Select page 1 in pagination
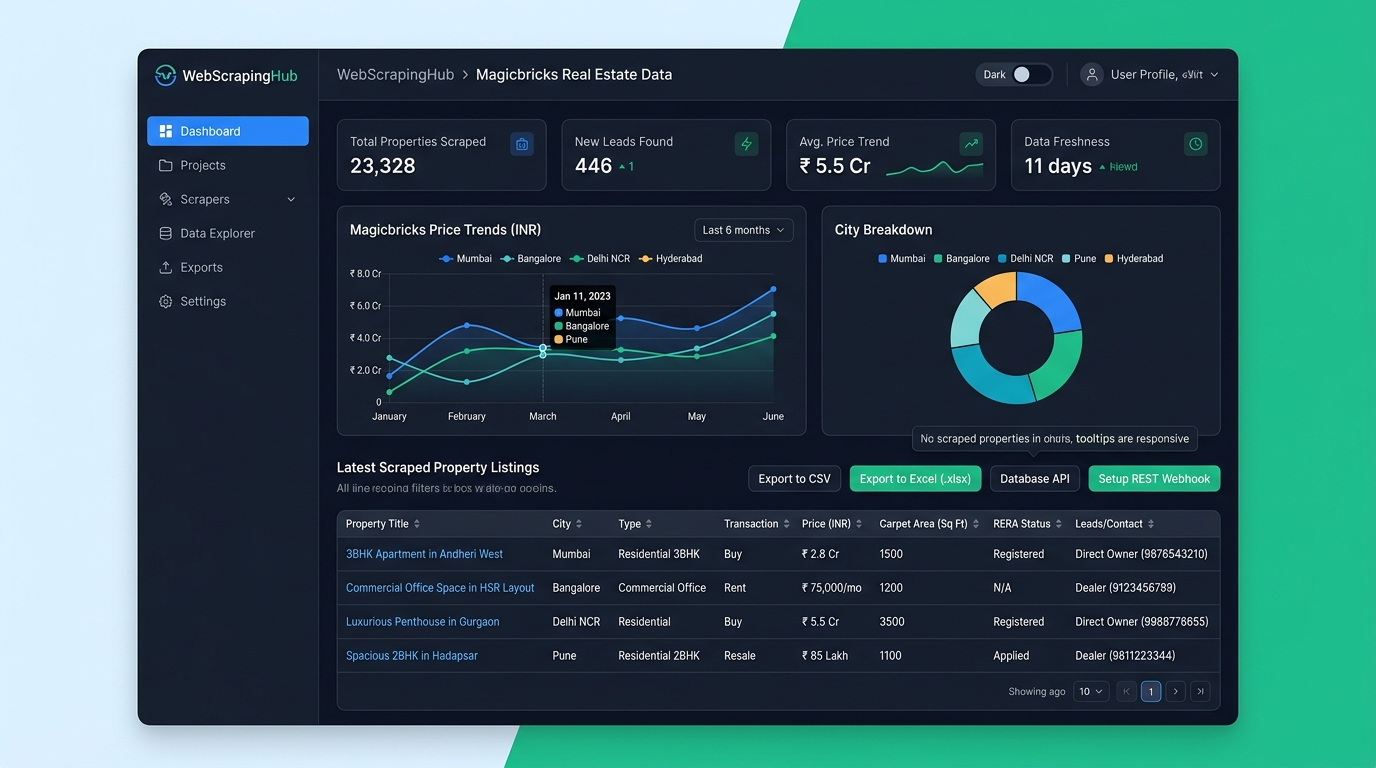This screenshot has height=768, width=1376. point(1151,691)
